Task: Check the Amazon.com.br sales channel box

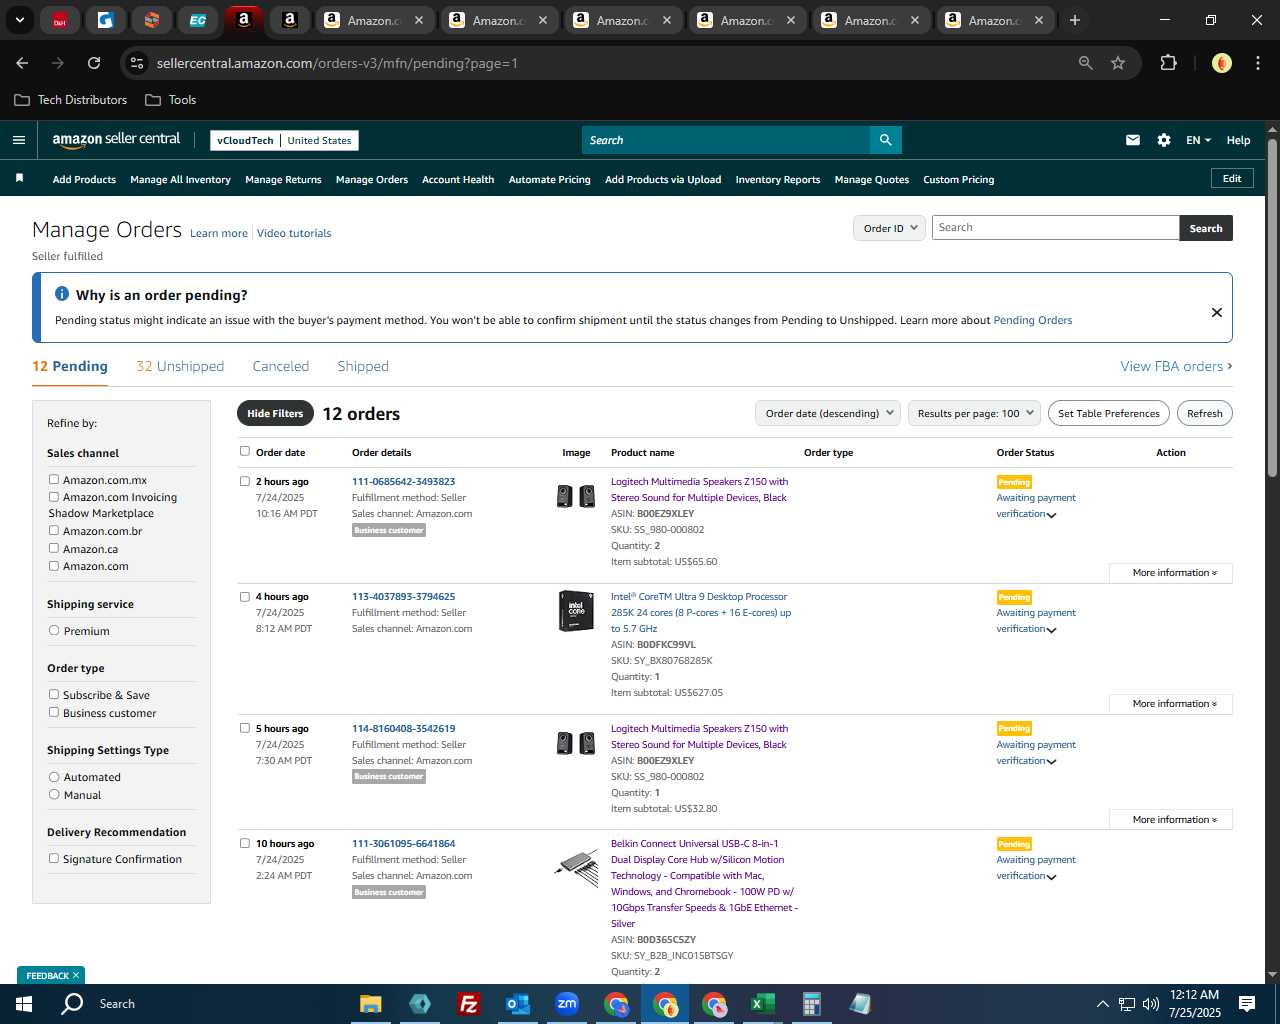Action: coord(54,530)
